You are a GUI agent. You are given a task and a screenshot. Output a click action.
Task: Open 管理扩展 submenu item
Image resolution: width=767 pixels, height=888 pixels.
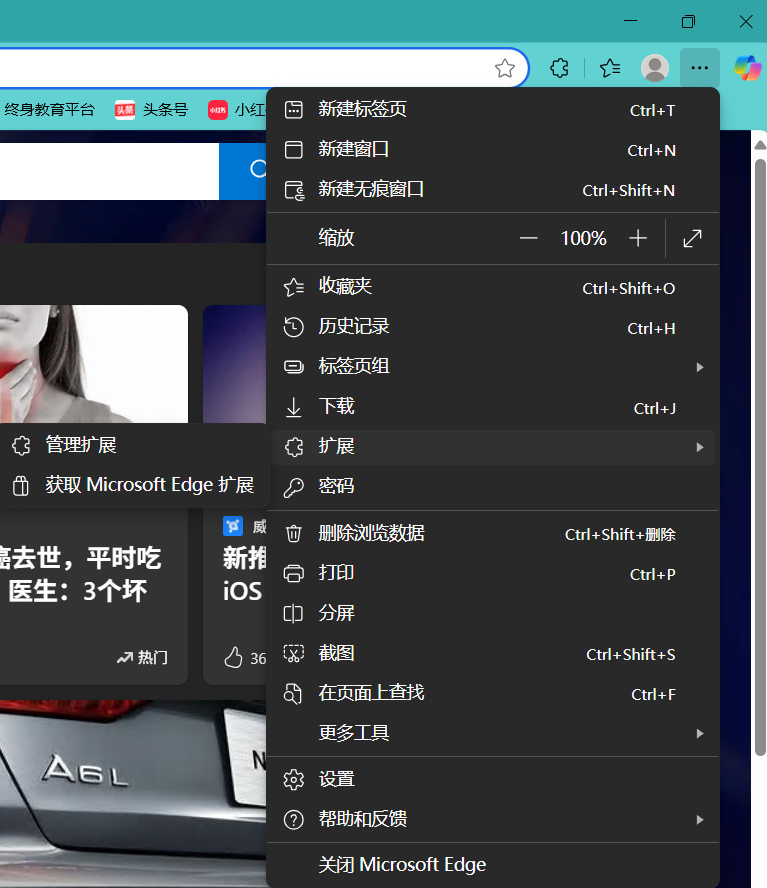click(133, 445)
